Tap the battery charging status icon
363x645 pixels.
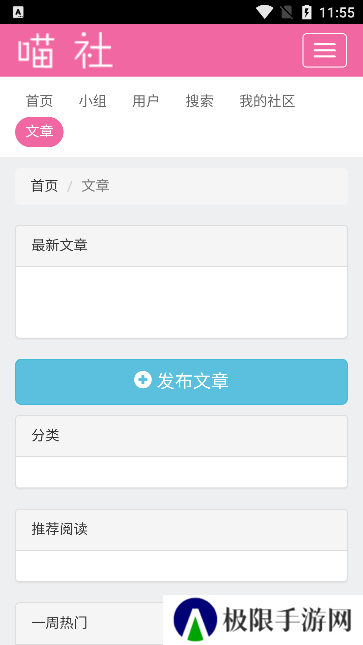[x=307, y=12]
